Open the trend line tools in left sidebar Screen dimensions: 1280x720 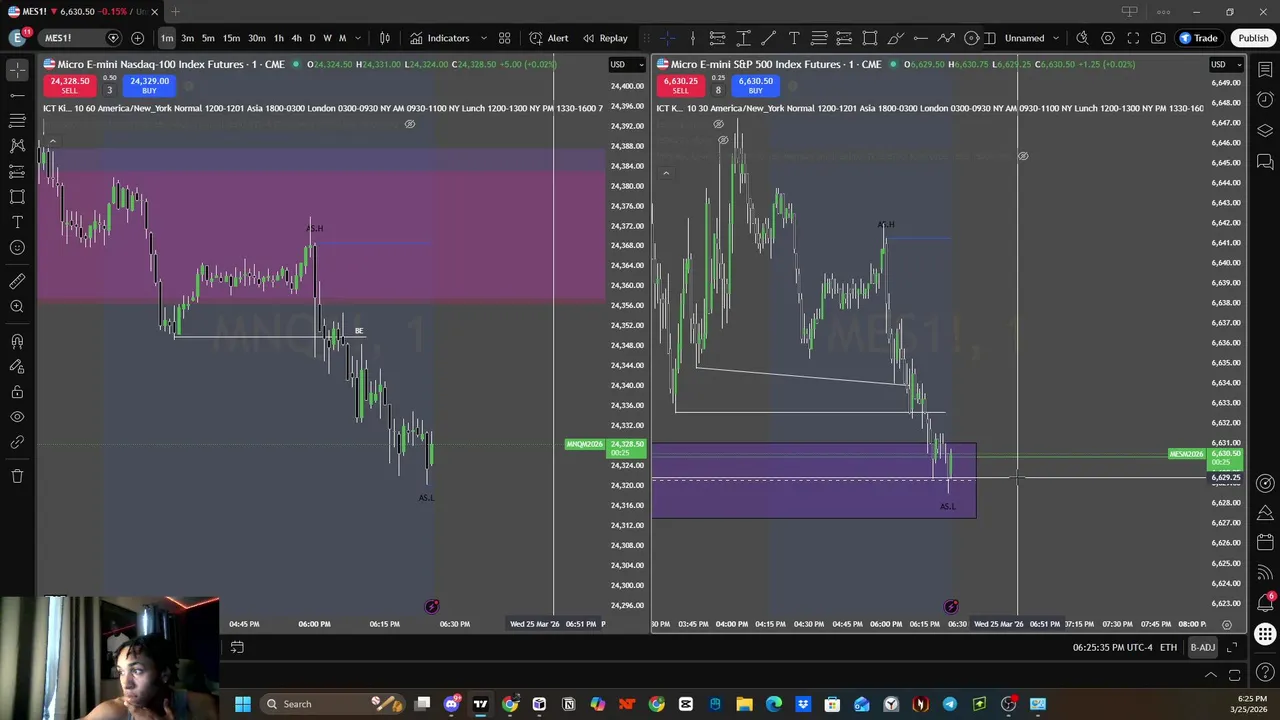[17, 95]
